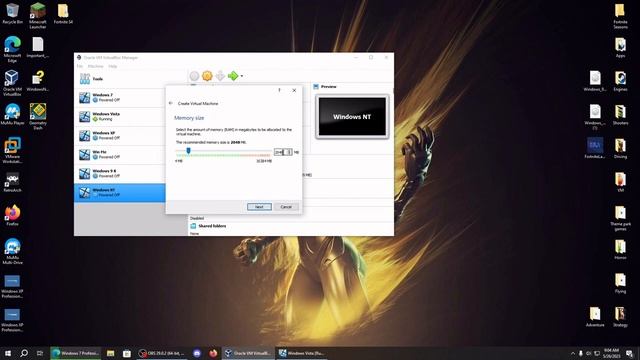Open the Apps folder on desktop

click(620, 48)
